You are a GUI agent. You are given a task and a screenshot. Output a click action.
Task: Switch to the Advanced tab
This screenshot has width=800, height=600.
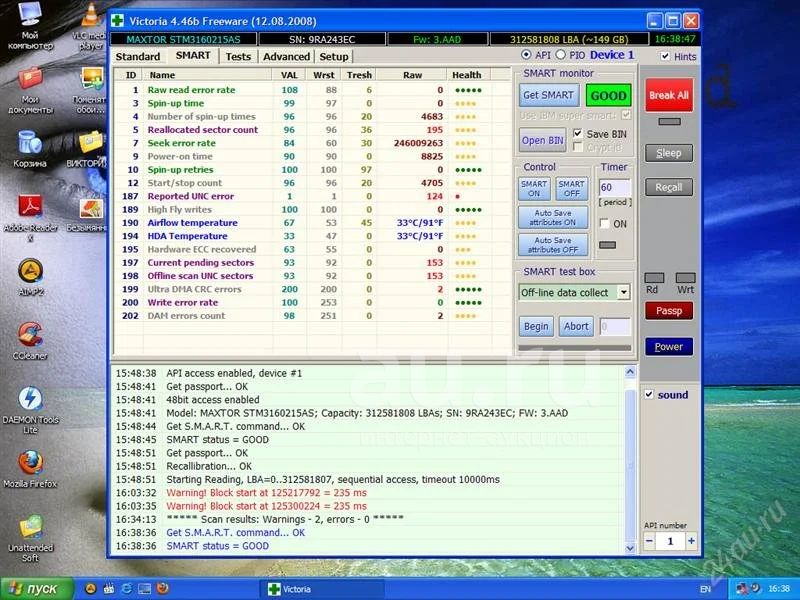286,57
